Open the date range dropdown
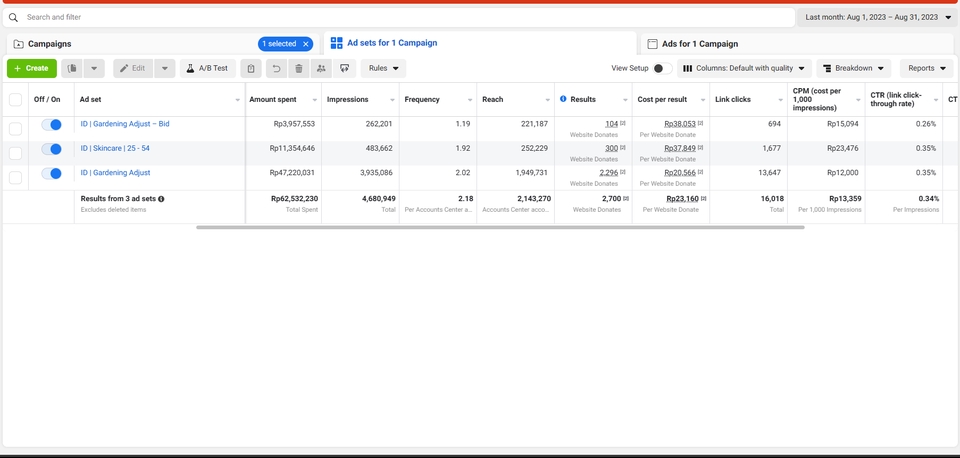The height and width of the screenshot is (458, 960). 877,17
